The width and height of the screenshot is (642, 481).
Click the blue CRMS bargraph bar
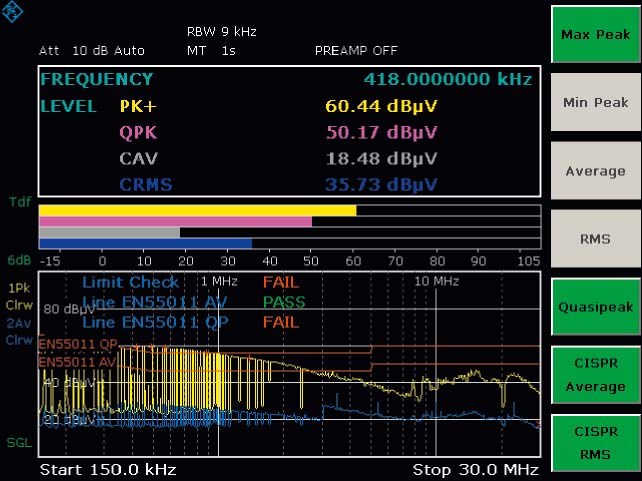coord(145,244)
